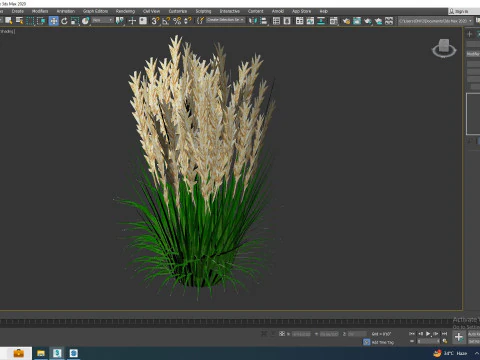480x360 pixels.
Task: Open the project folder path dropdown
Action: tap(436, 21)
